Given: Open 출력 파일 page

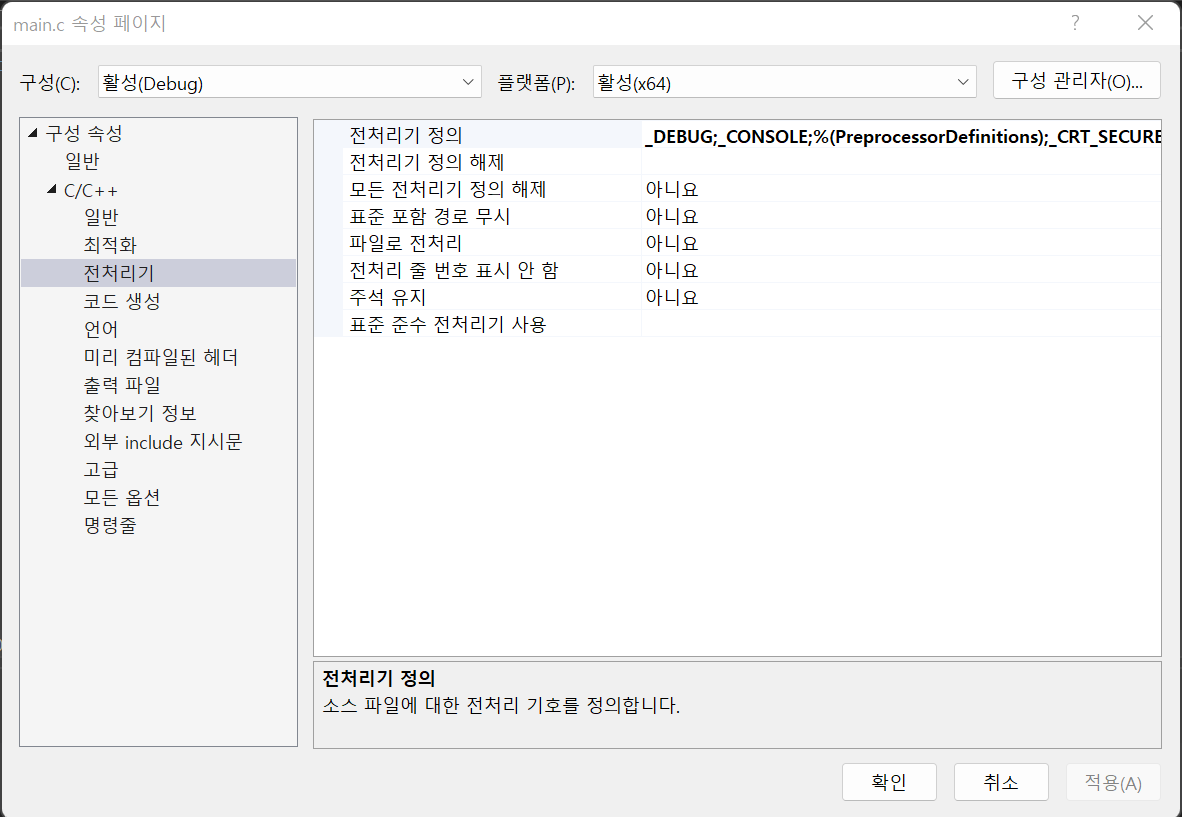Looking at the screenshot, I should click(121, 384).
